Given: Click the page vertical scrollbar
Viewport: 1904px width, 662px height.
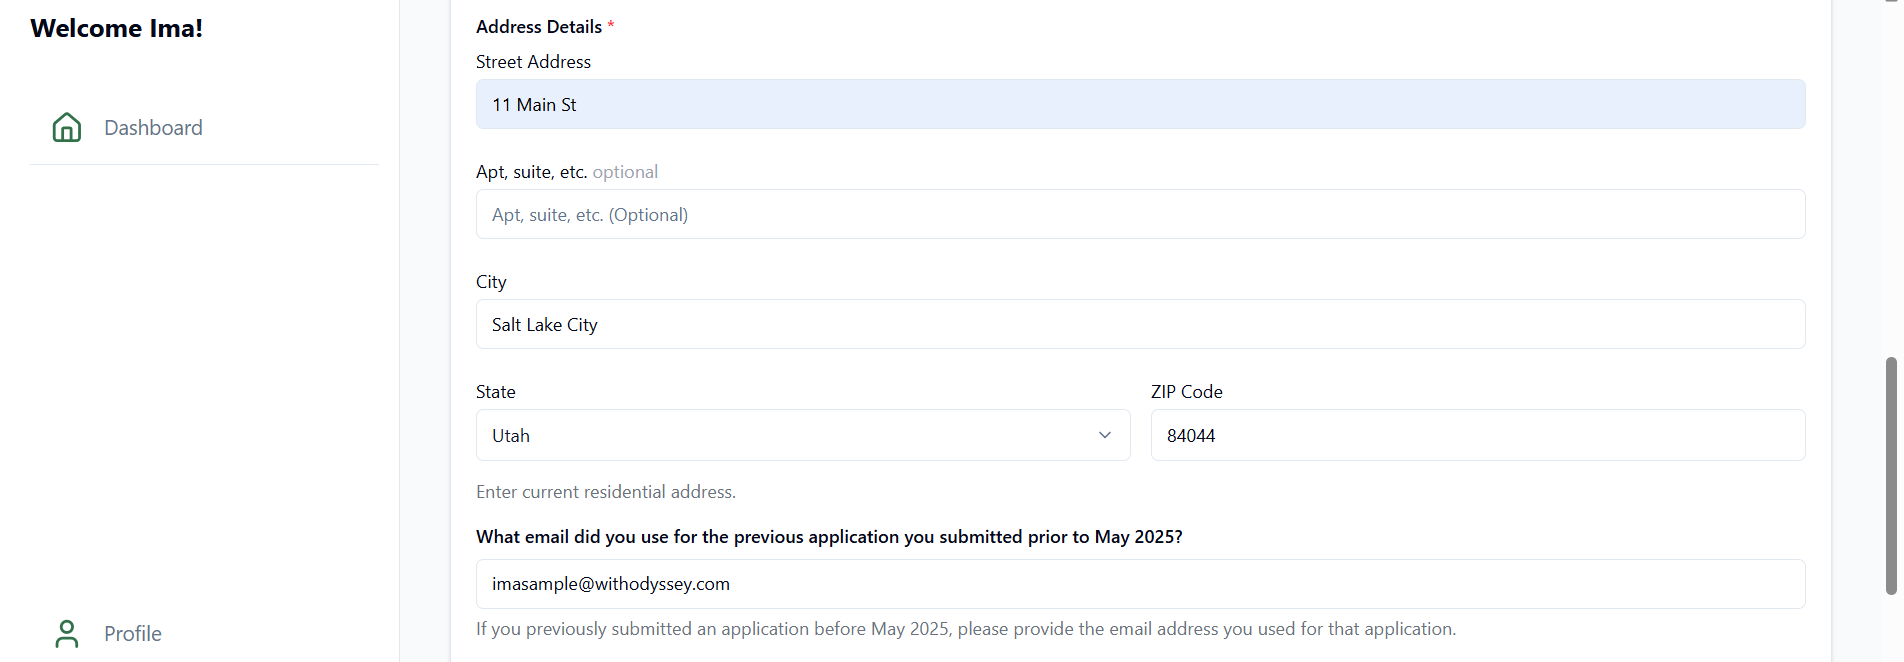Looking at the screenshot, I should (x=1890, y=475).
